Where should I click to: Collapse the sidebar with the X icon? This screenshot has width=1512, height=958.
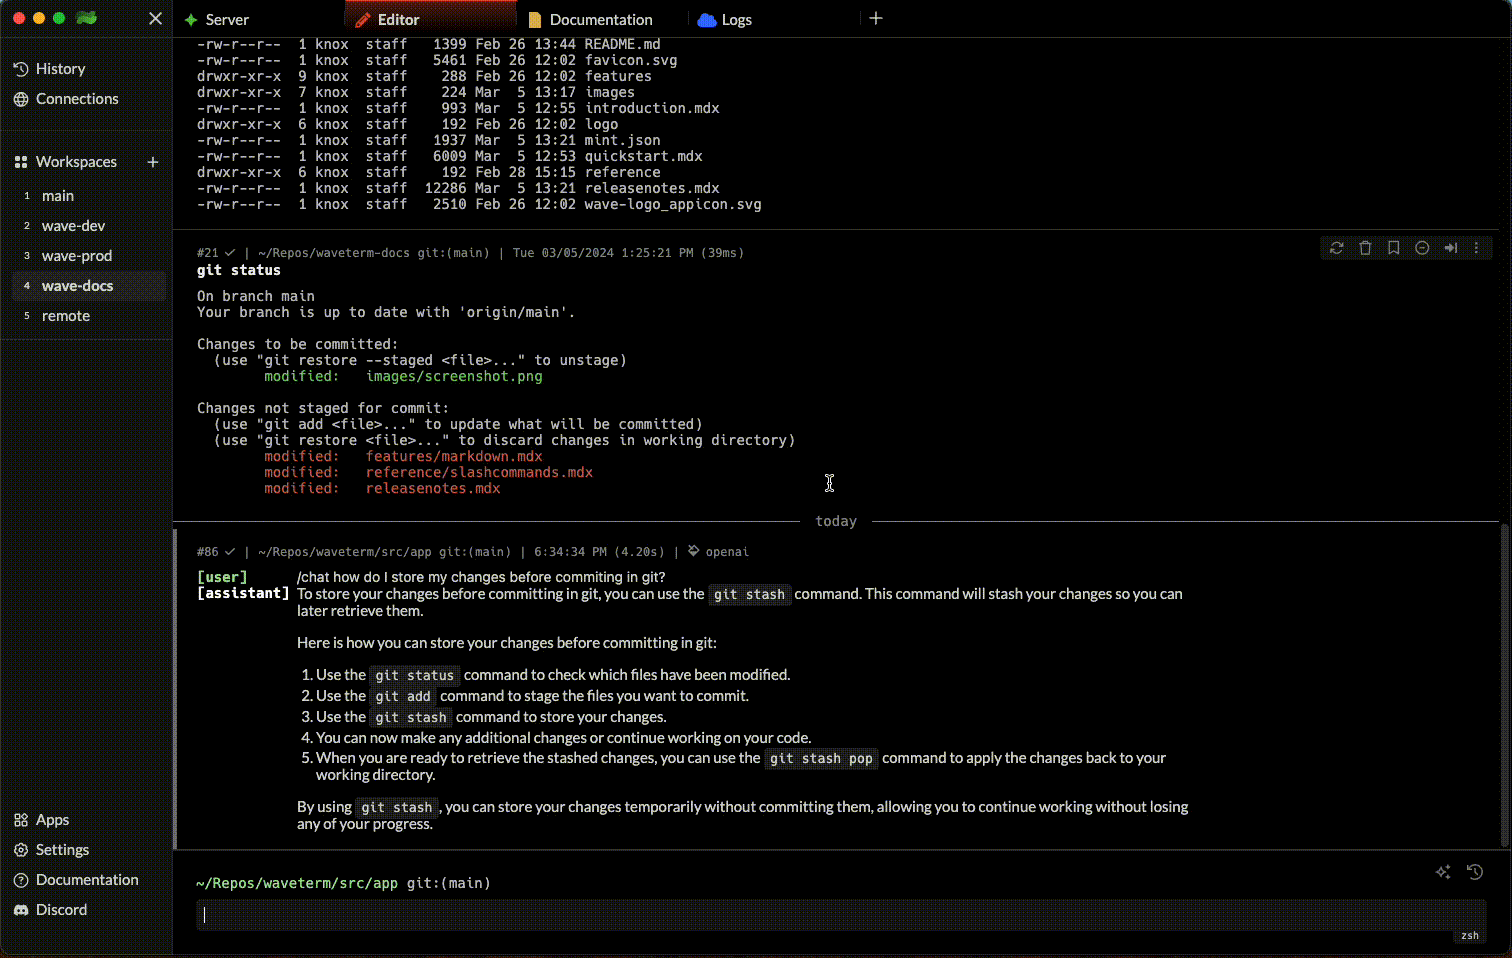point(155,18)
